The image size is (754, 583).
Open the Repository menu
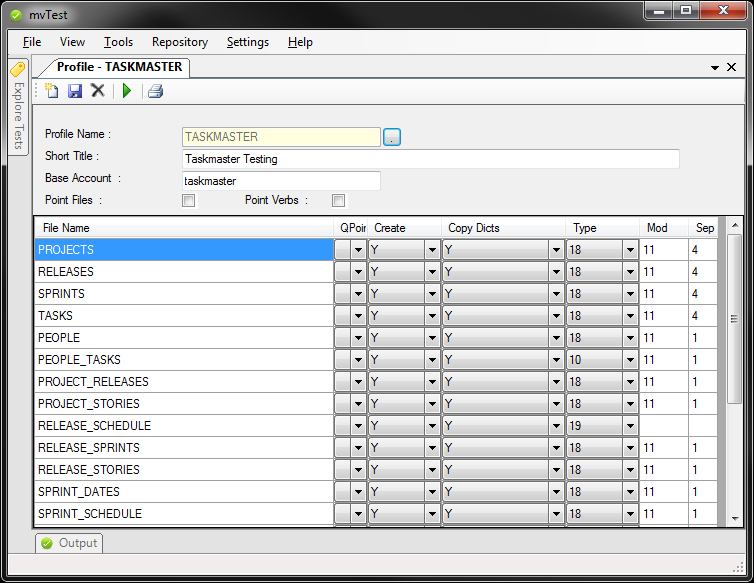pyautogui.click(x=180, y=42)
